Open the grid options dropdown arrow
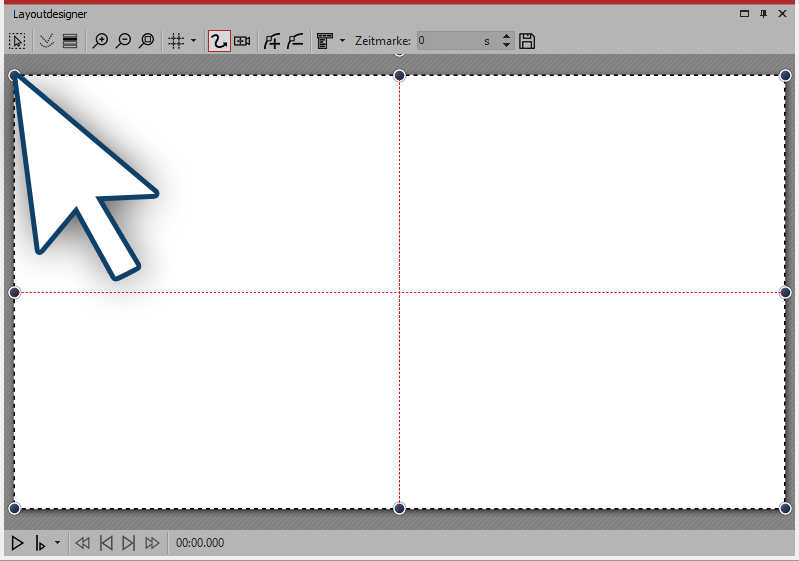This screenshot has height=561, width=799. pyautogui.click(x=193, y=41)
